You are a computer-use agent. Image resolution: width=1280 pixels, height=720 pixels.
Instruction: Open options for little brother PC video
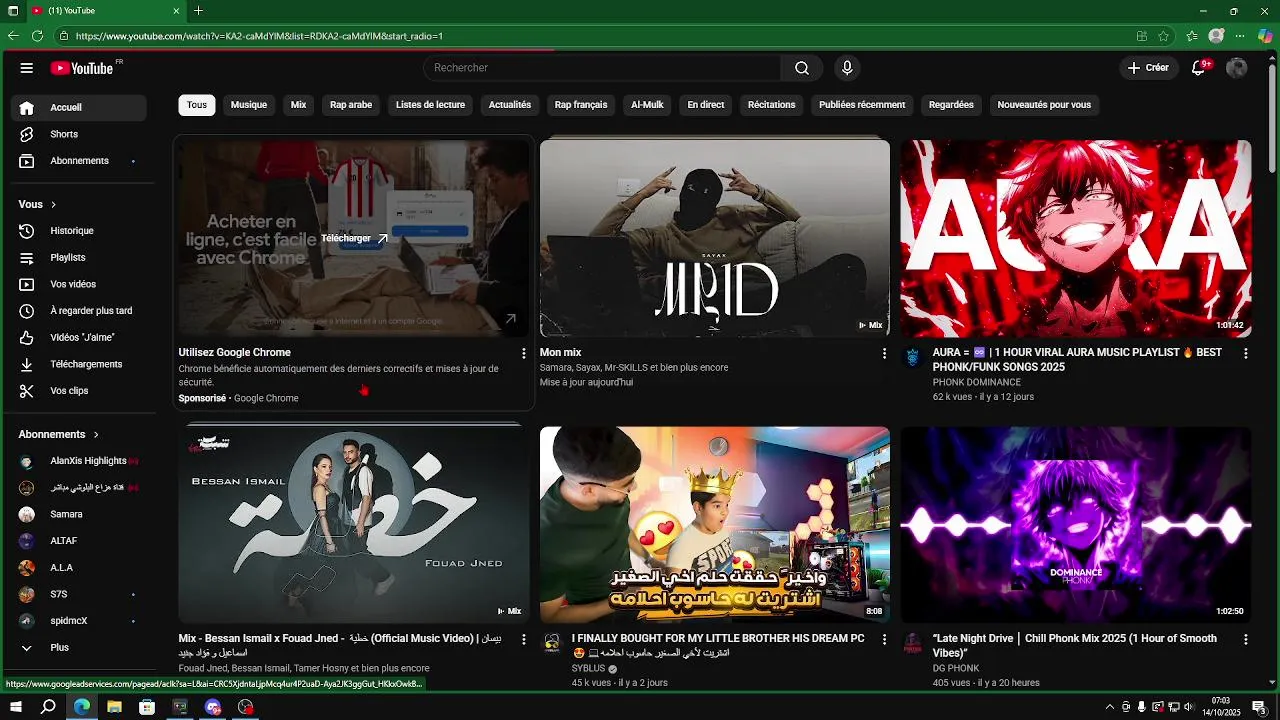click(884, 640)
